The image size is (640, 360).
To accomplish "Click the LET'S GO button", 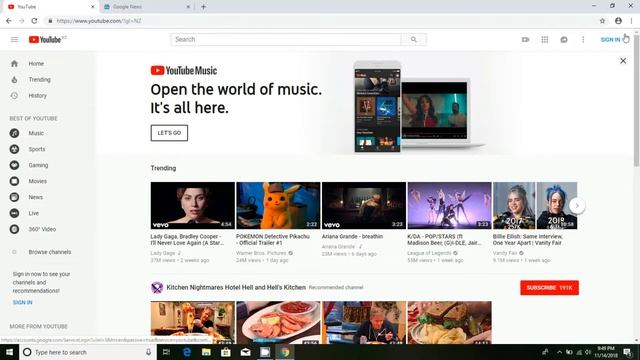I will [x=169, y=133].
